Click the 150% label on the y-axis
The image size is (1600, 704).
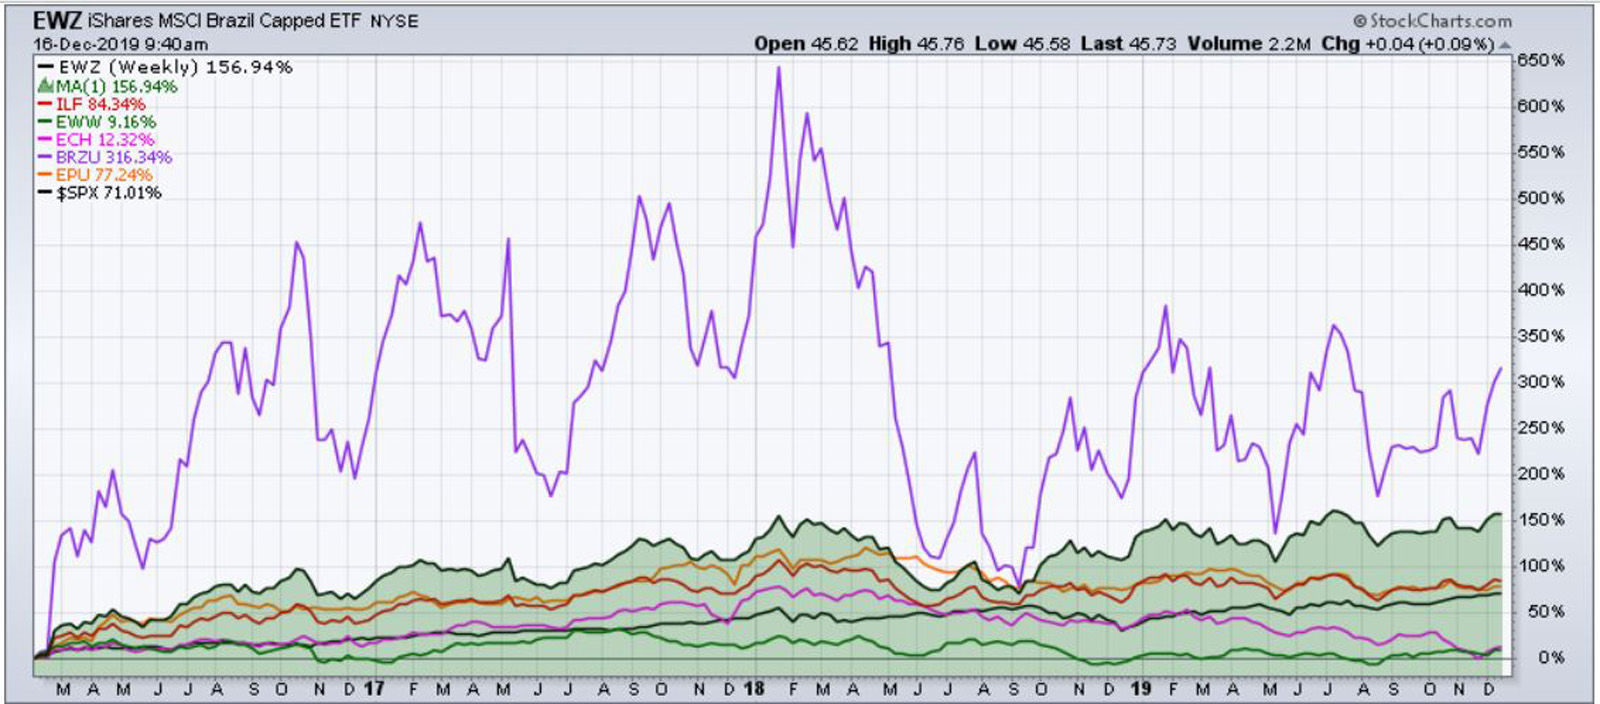pyautogui.click(x=1540, y=520)
